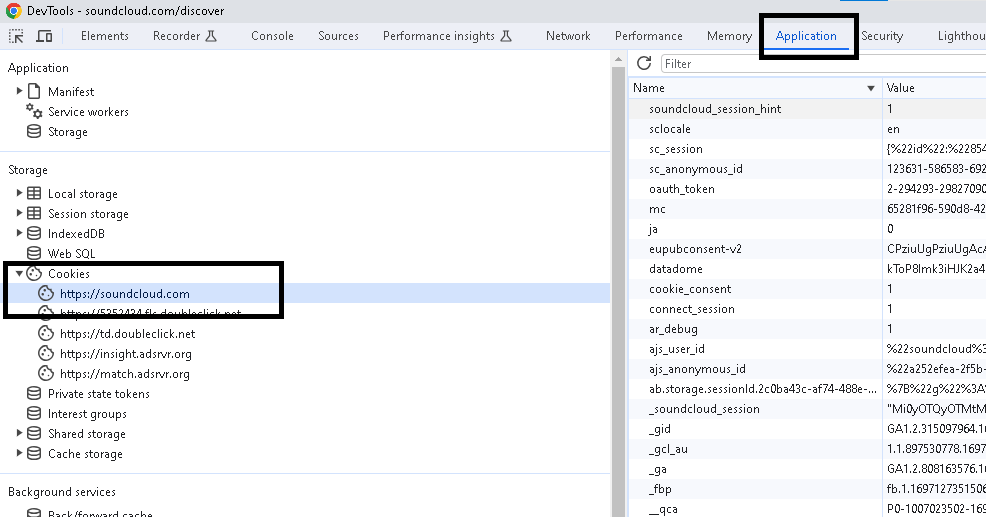Screen dimensions: 1006x517
Task: Select the connect_session cookie row
Action: 807,309
